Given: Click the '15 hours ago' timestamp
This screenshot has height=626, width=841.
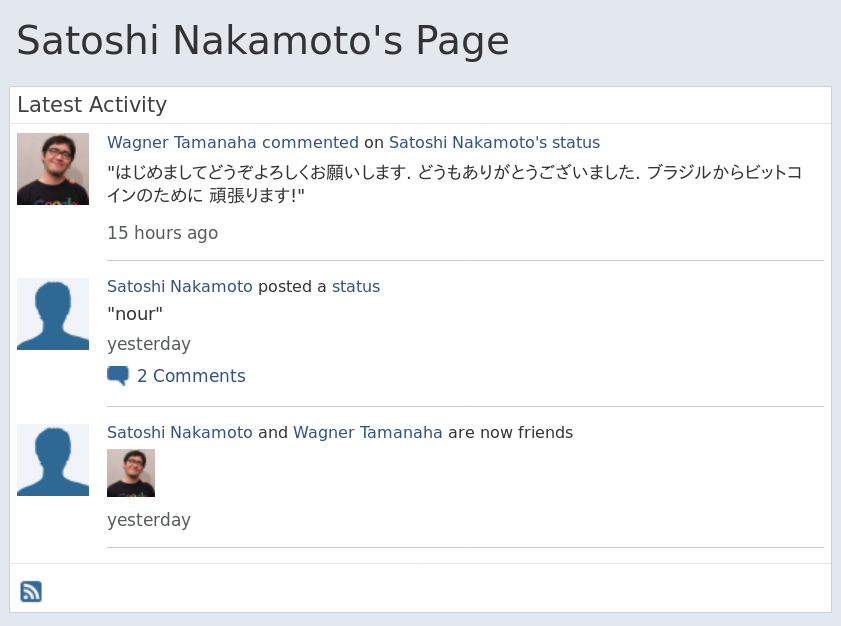Looking at the screenshot, I should 163,233.
